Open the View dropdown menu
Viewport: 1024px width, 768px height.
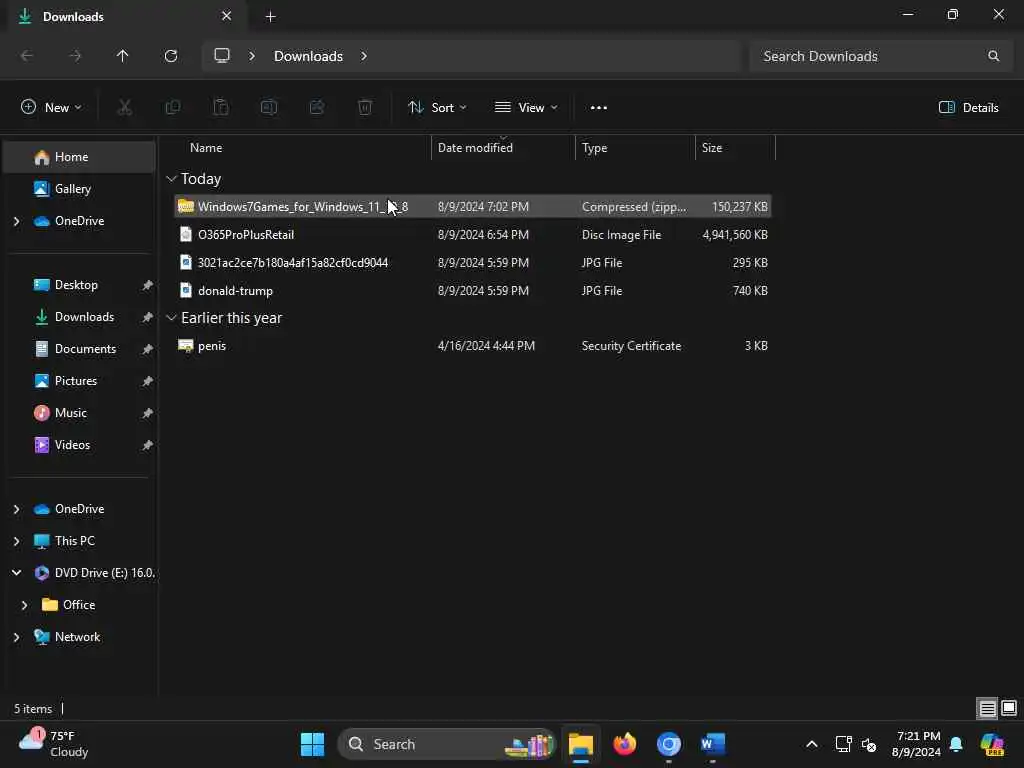526,108
